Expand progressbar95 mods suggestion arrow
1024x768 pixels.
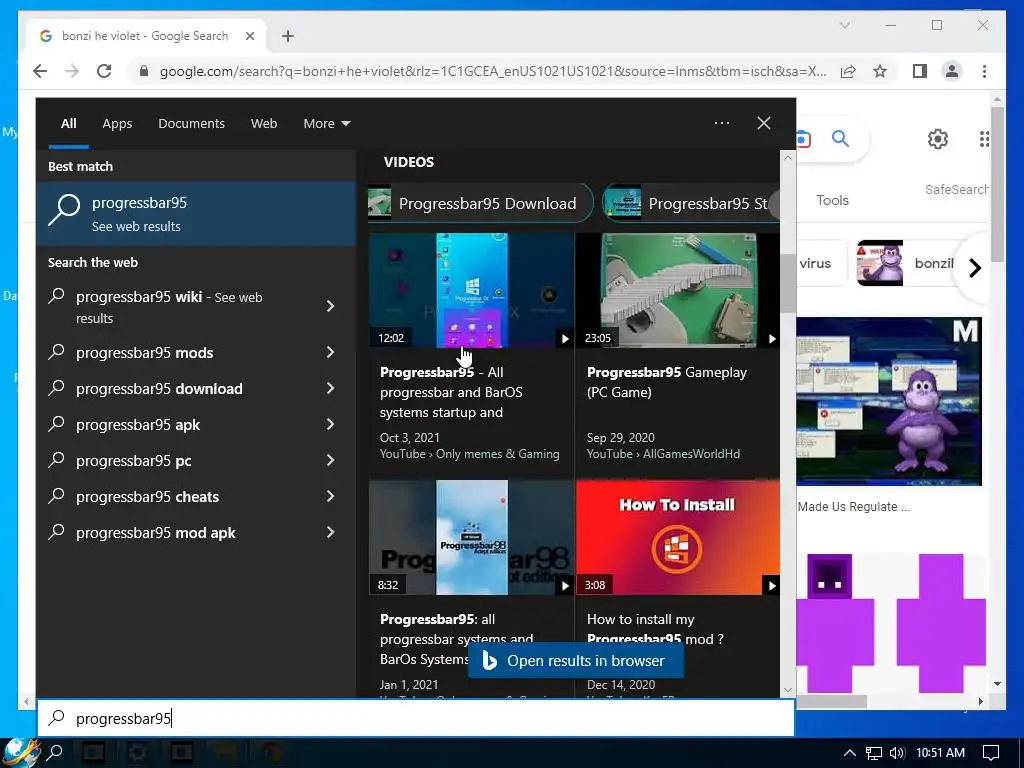tap(330, 353)
